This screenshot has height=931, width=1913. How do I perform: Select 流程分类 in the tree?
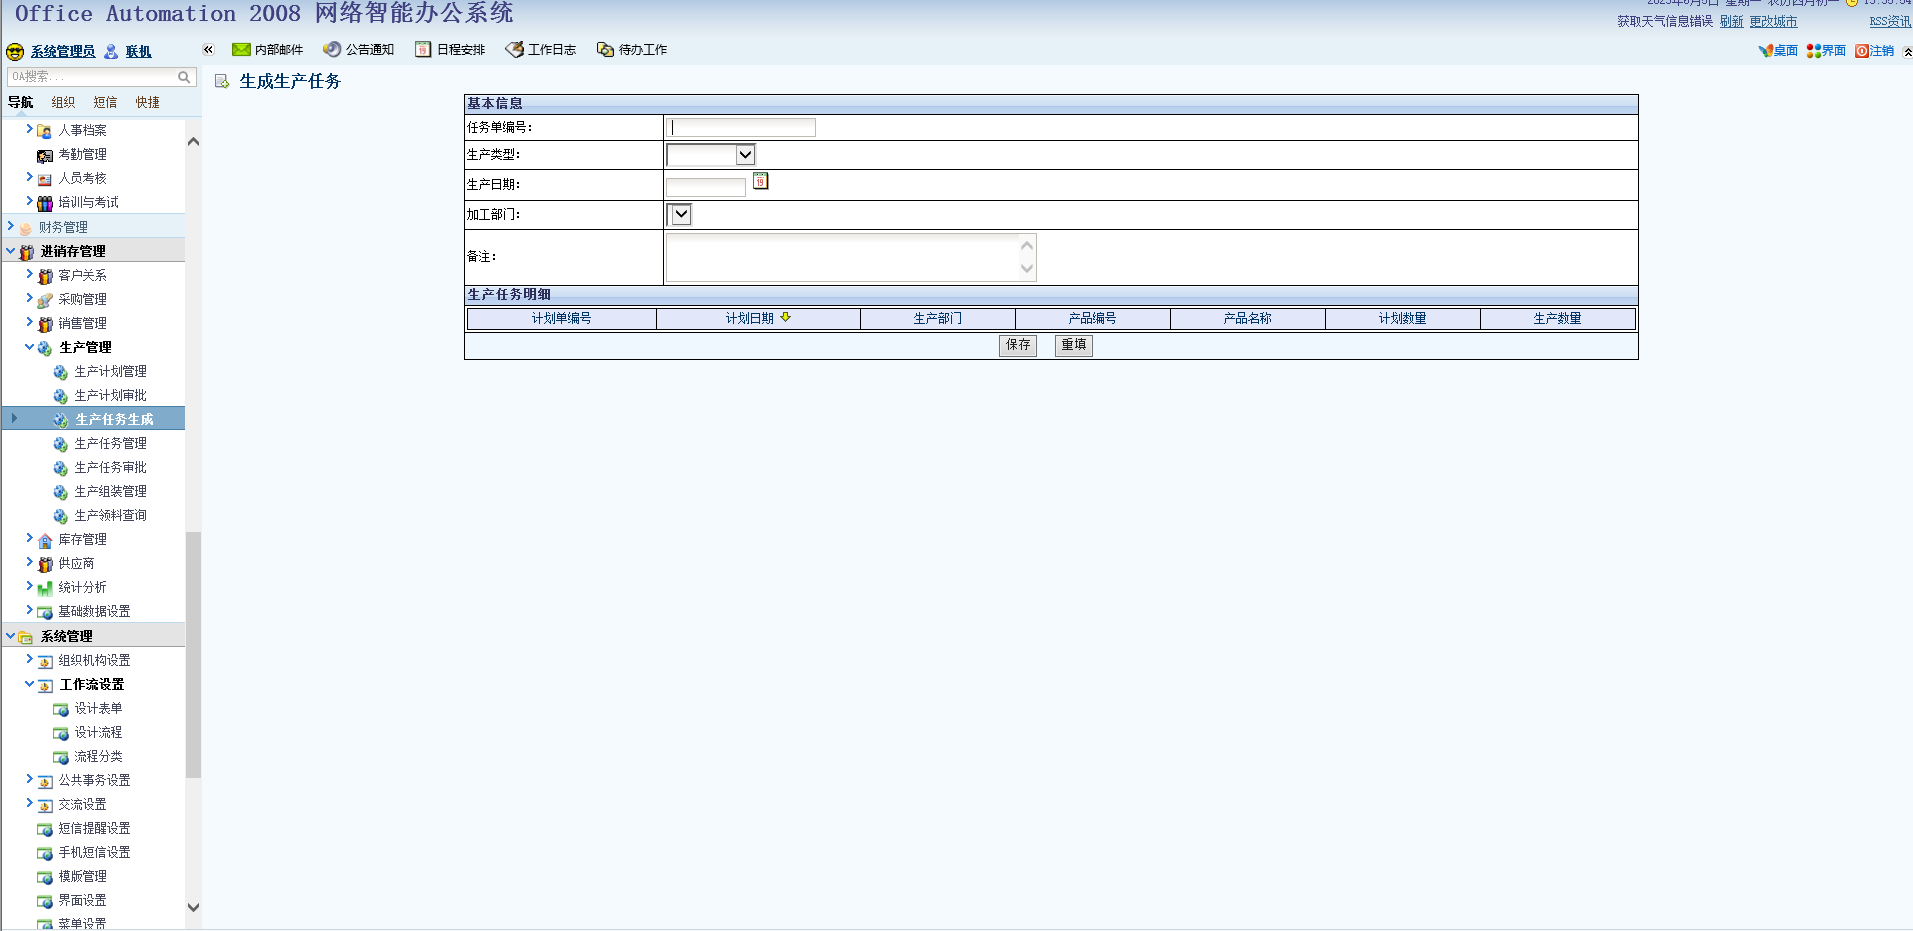(98, 756)
